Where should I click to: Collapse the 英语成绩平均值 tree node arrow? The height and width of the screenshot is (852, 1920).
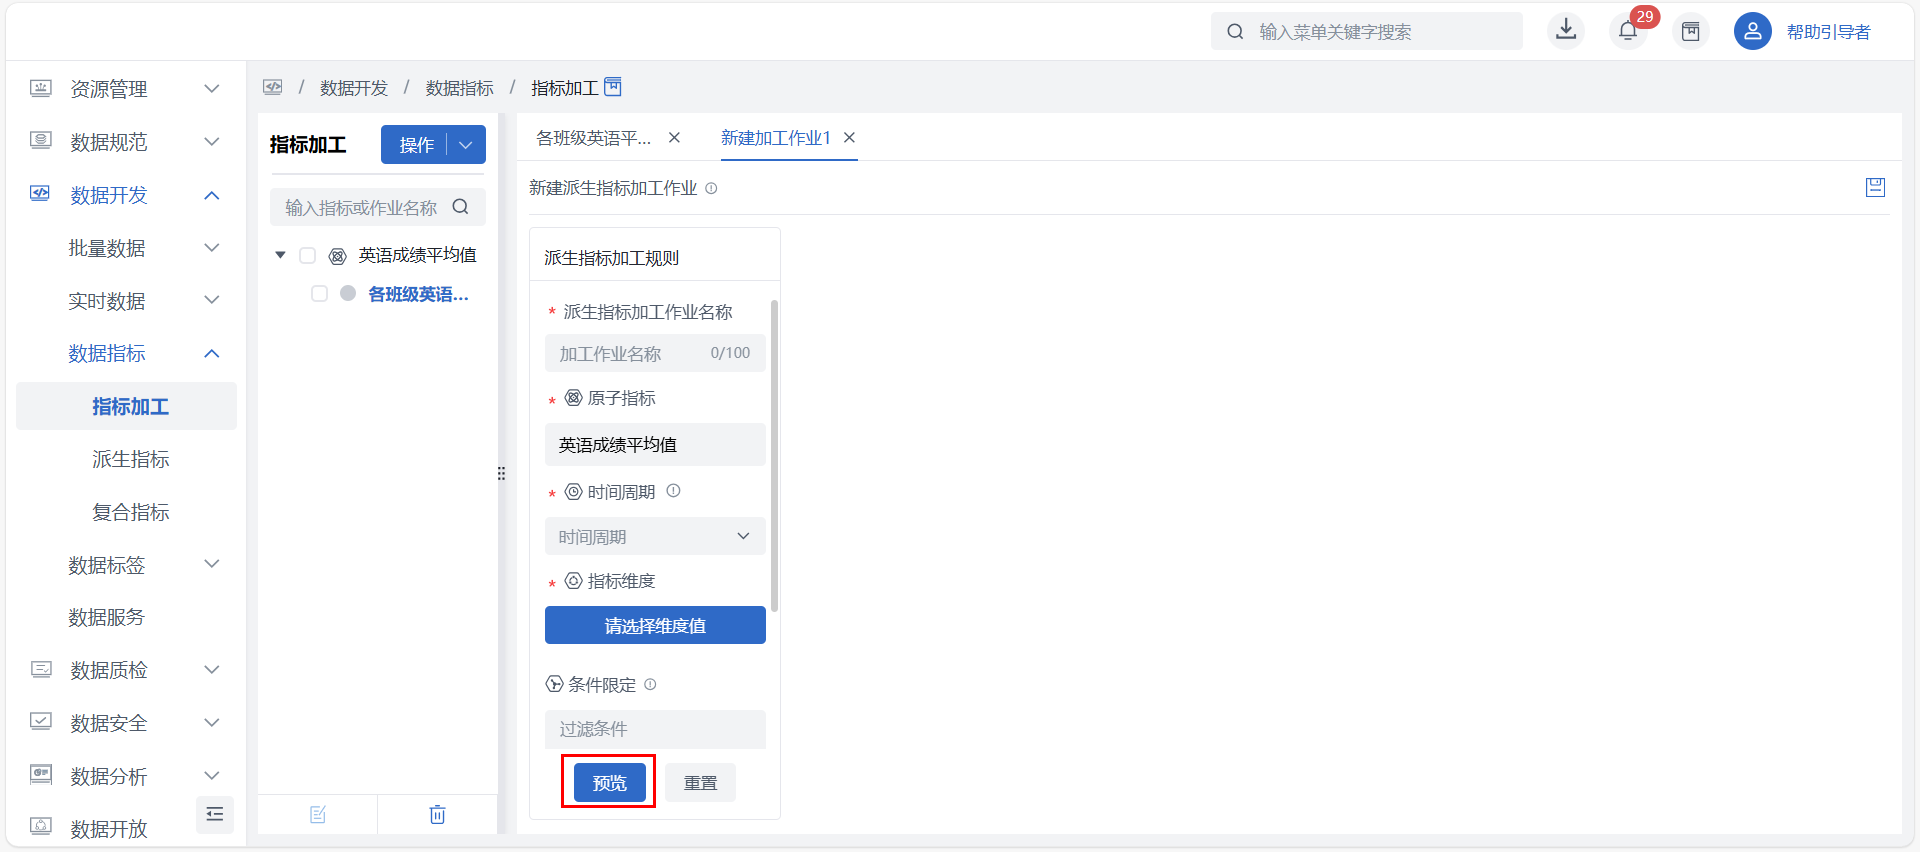tap(280, 256)
